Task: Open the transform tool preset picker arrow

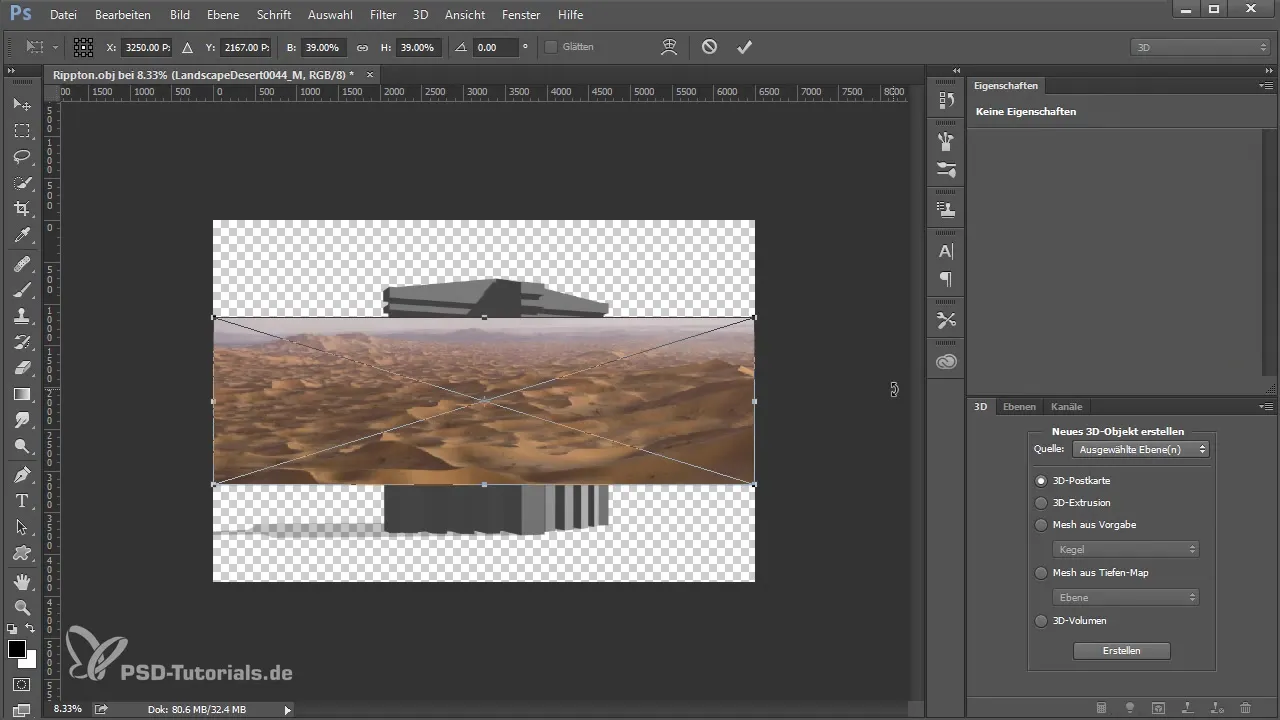Action: (x=54, y=47)
